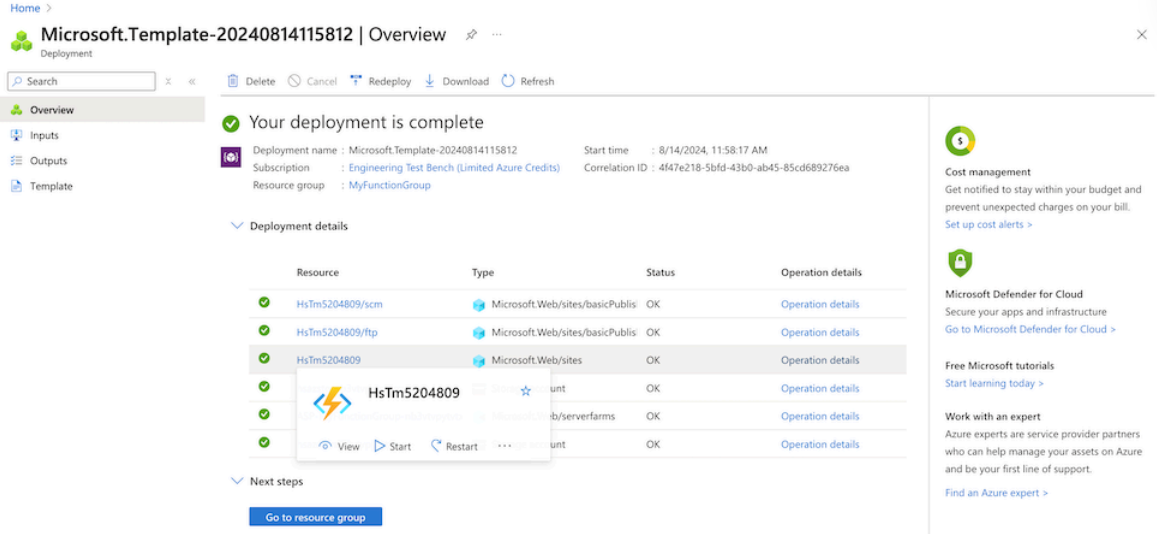Screen dimensions: 1157x534
Task: Click the Correlation ID value
Action: point(753,167)
